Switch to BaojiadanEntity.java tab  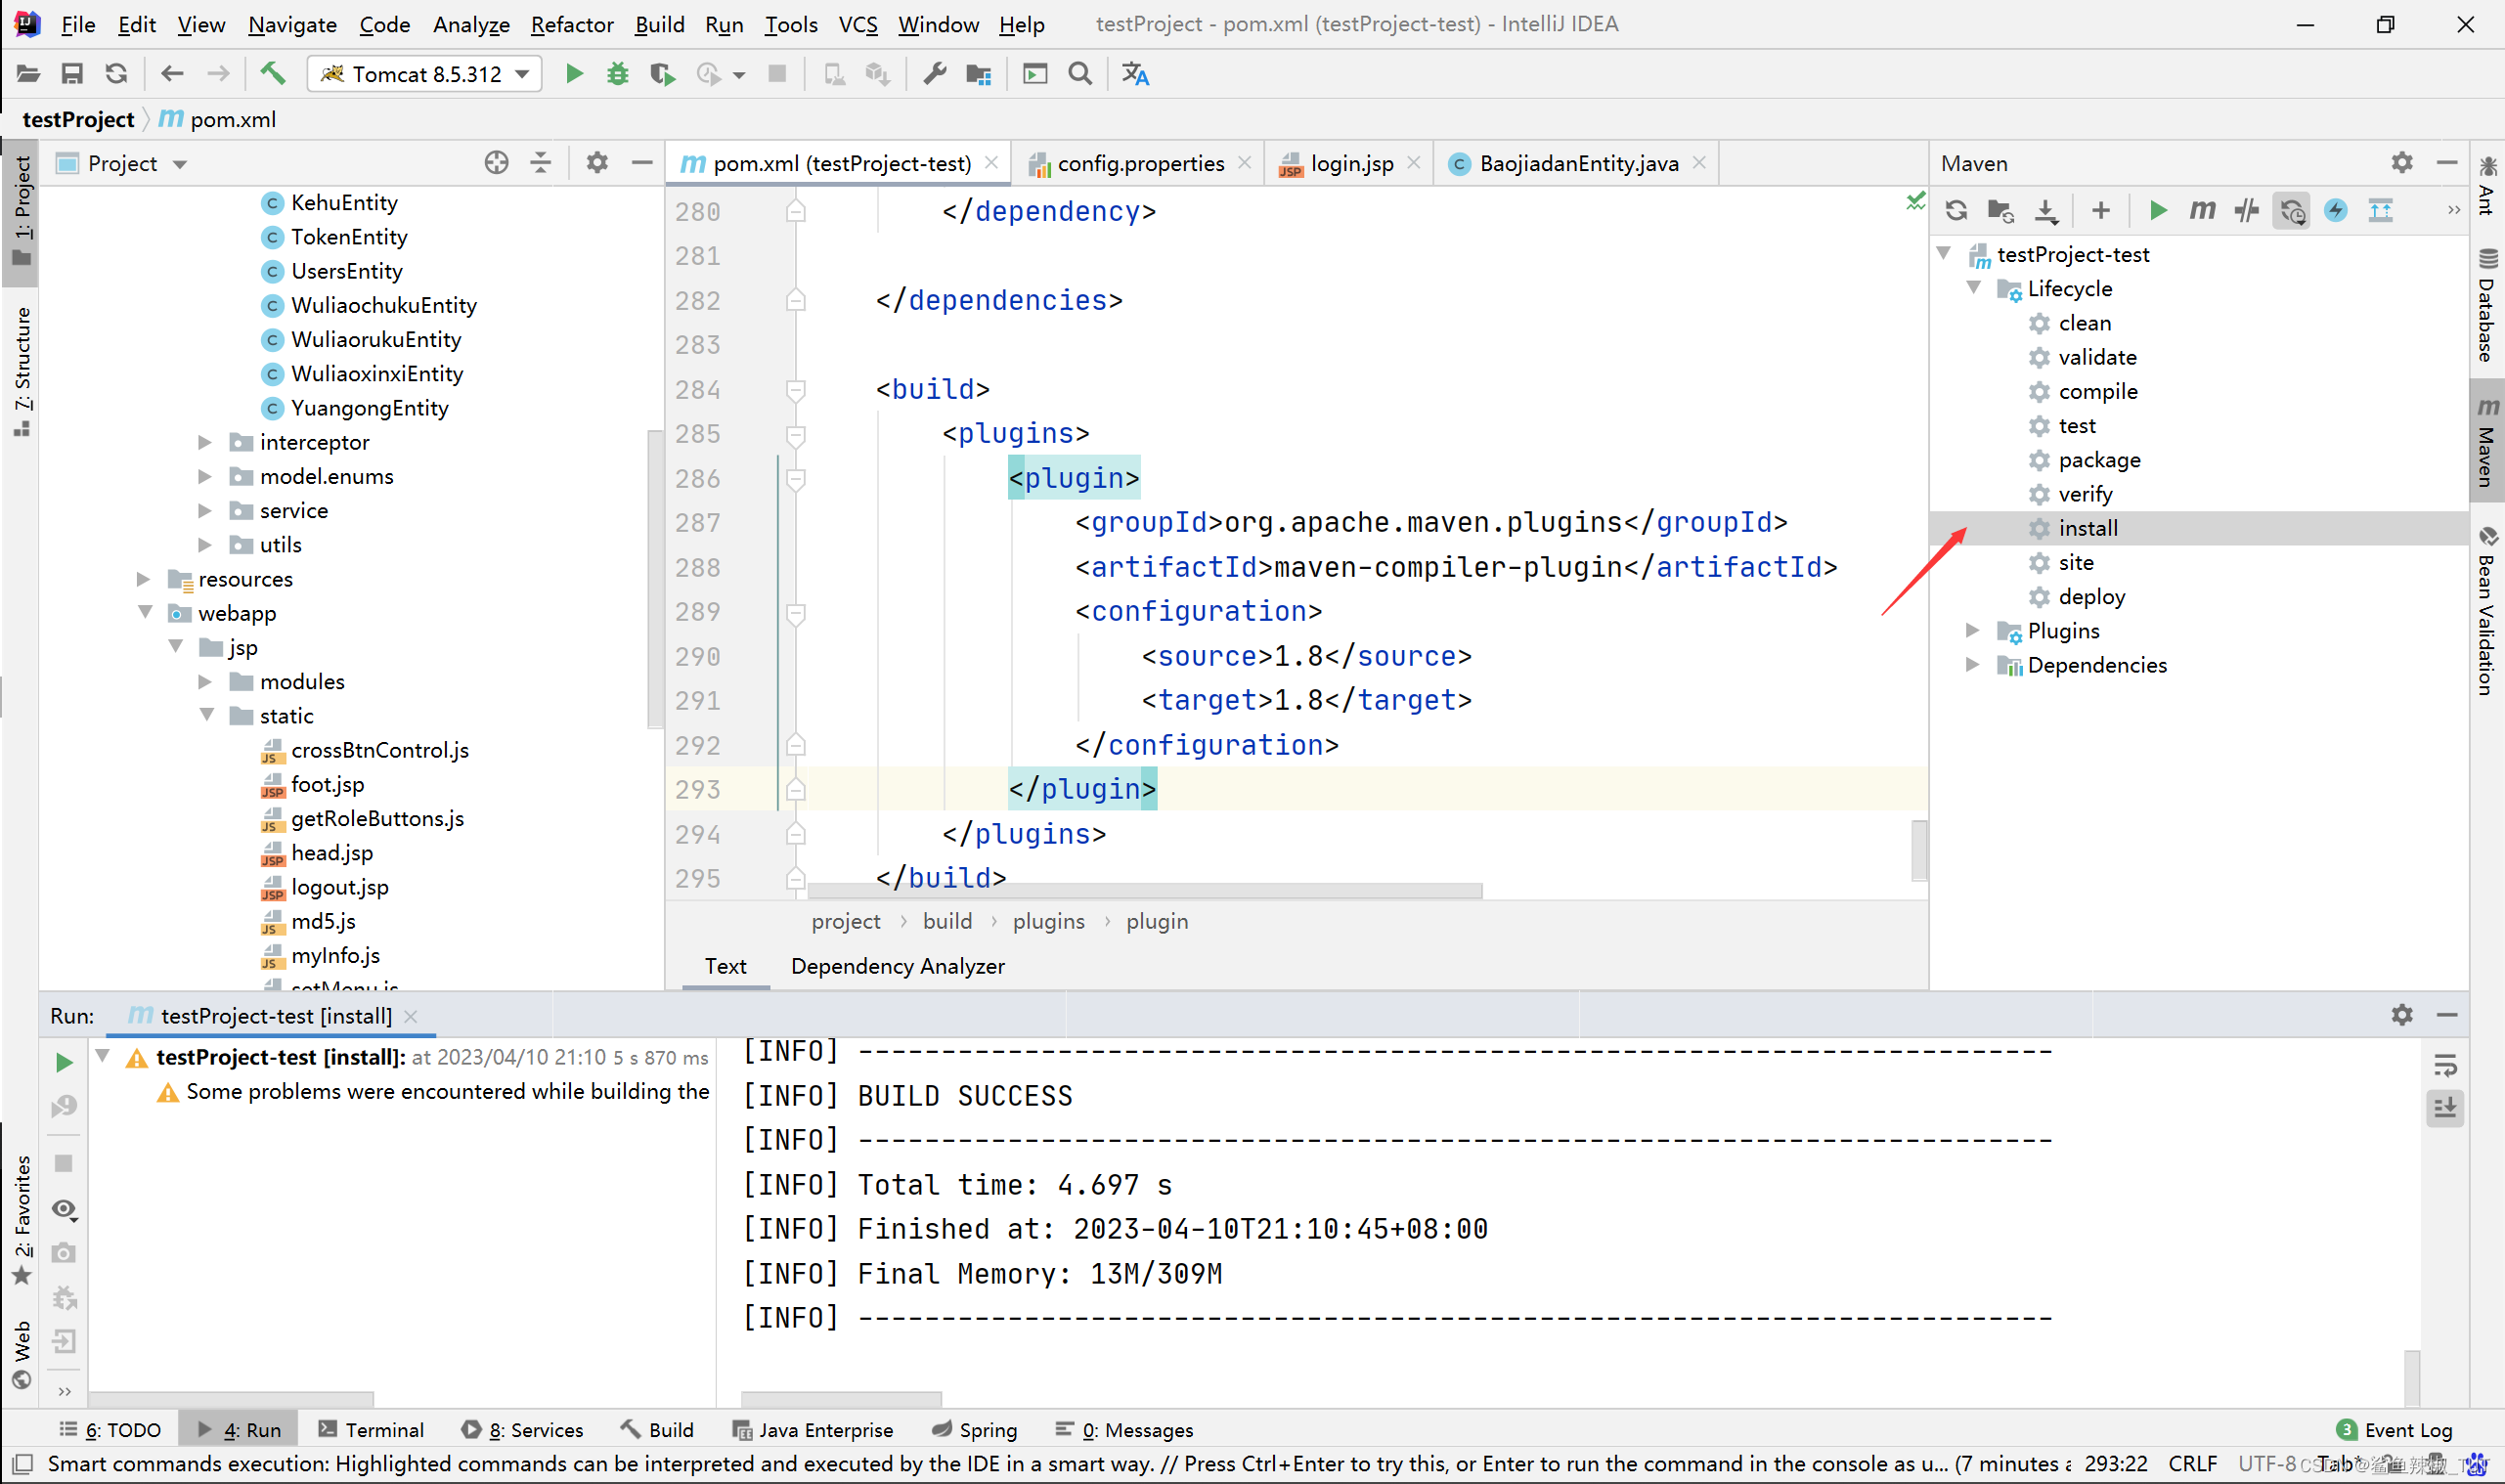(1578, 163)
